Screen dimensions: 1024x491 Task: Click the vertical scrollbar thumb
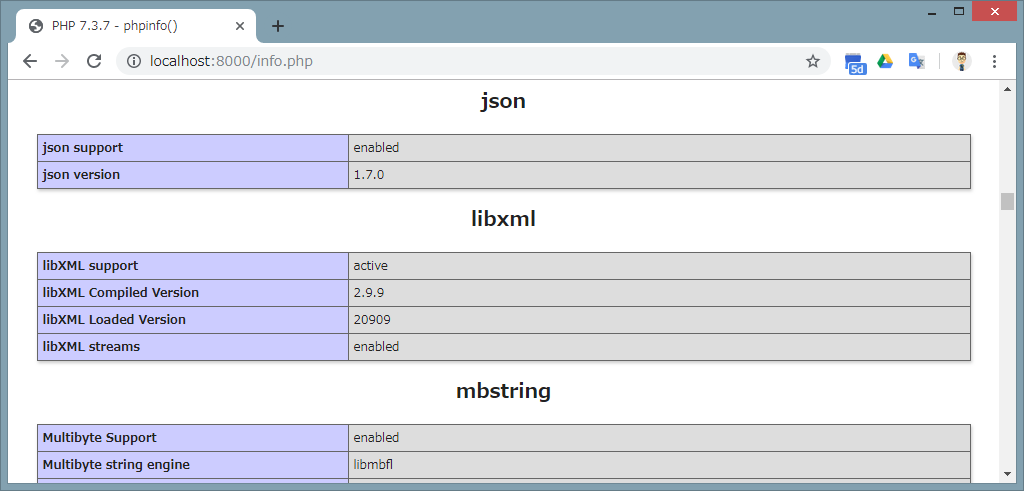(x=1007, y=200)
